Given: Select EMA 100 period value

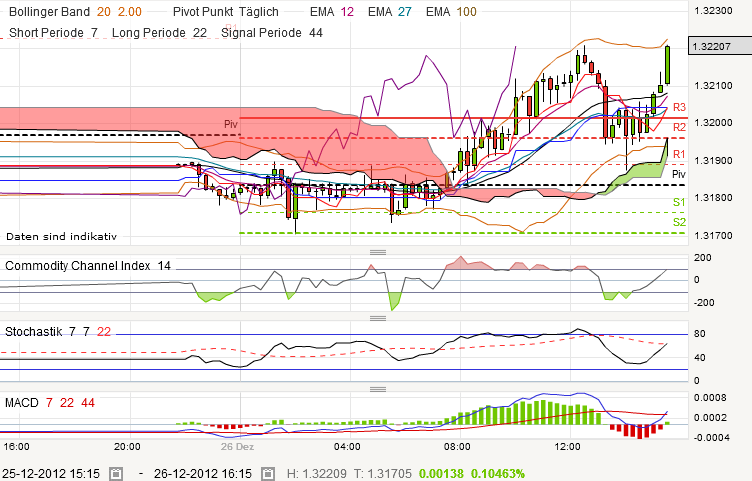Looking at the screenshot, I should [466, 12].
